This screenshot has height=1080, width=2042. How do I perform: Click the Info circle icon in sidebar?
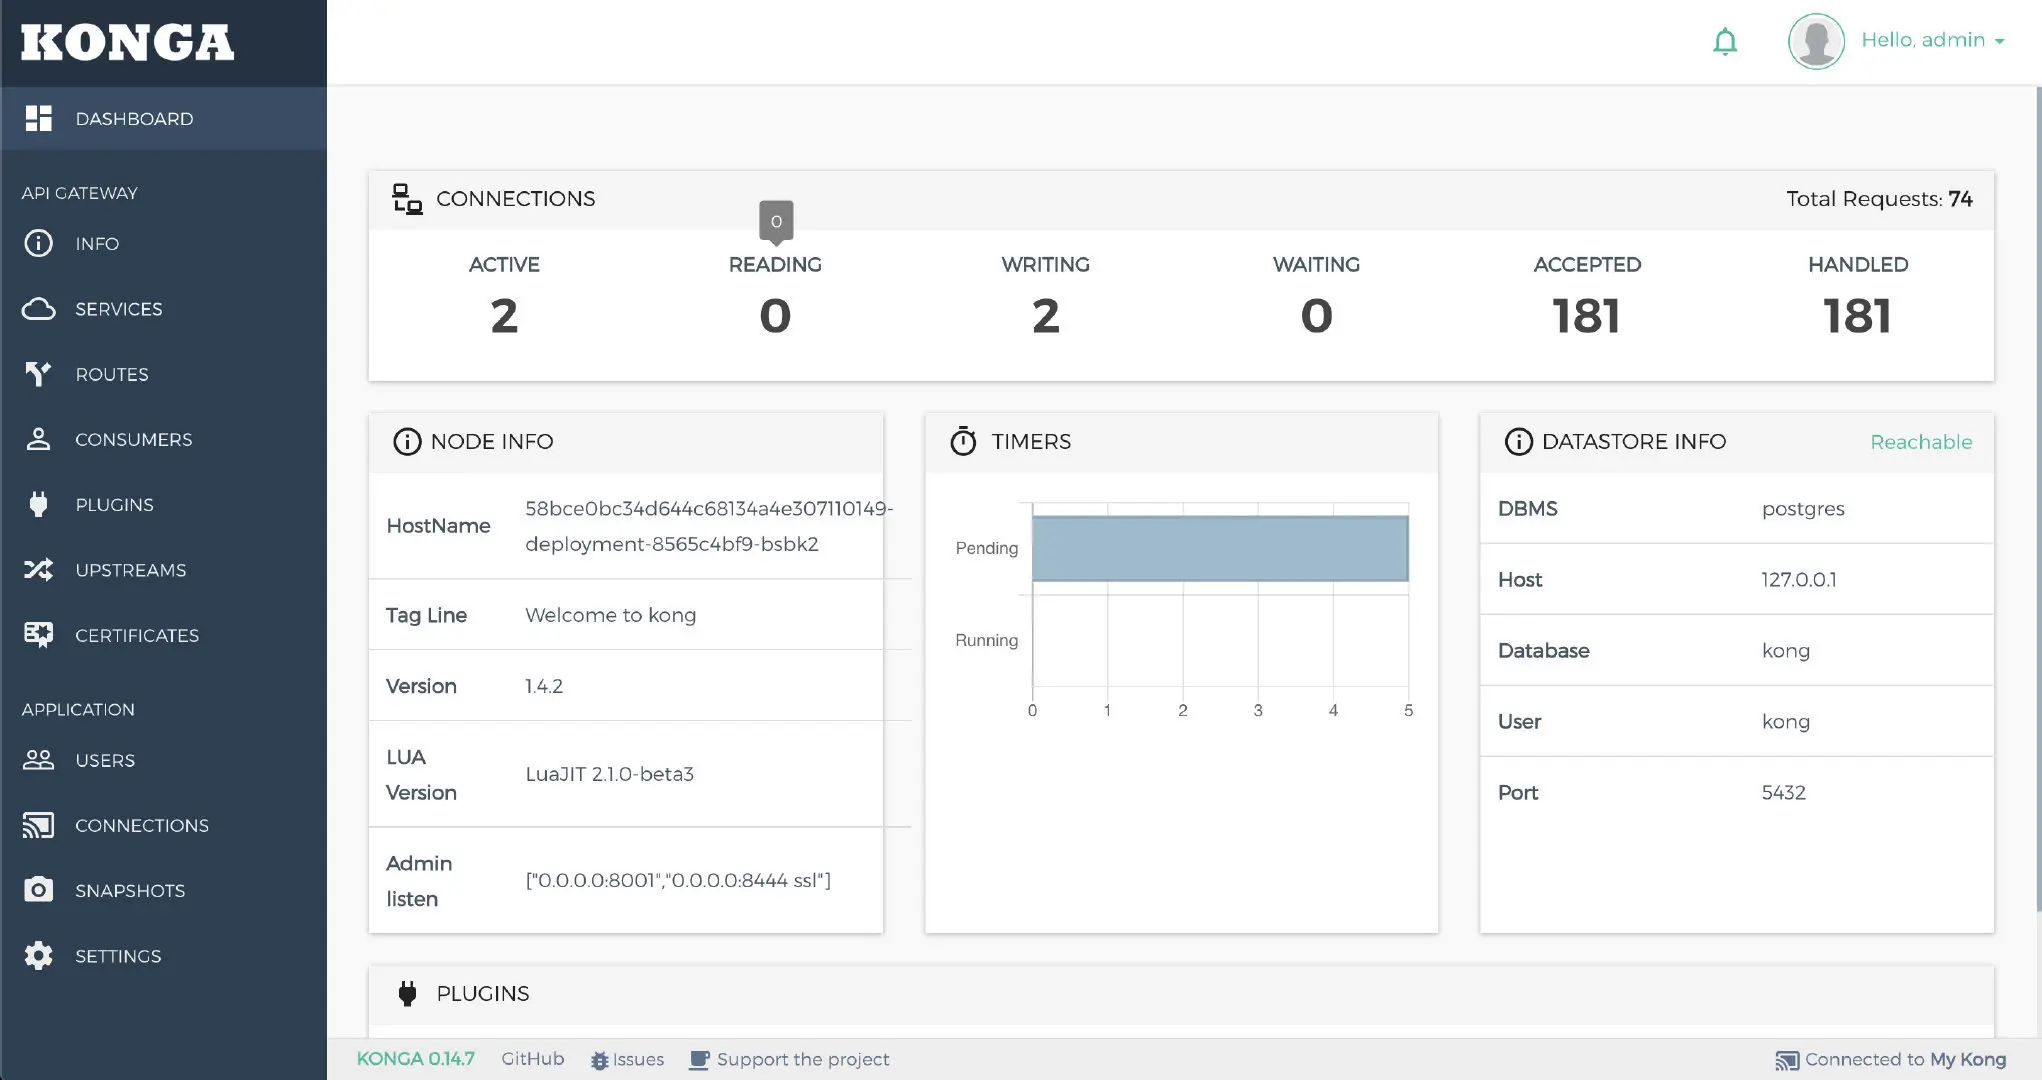(38, 243)
